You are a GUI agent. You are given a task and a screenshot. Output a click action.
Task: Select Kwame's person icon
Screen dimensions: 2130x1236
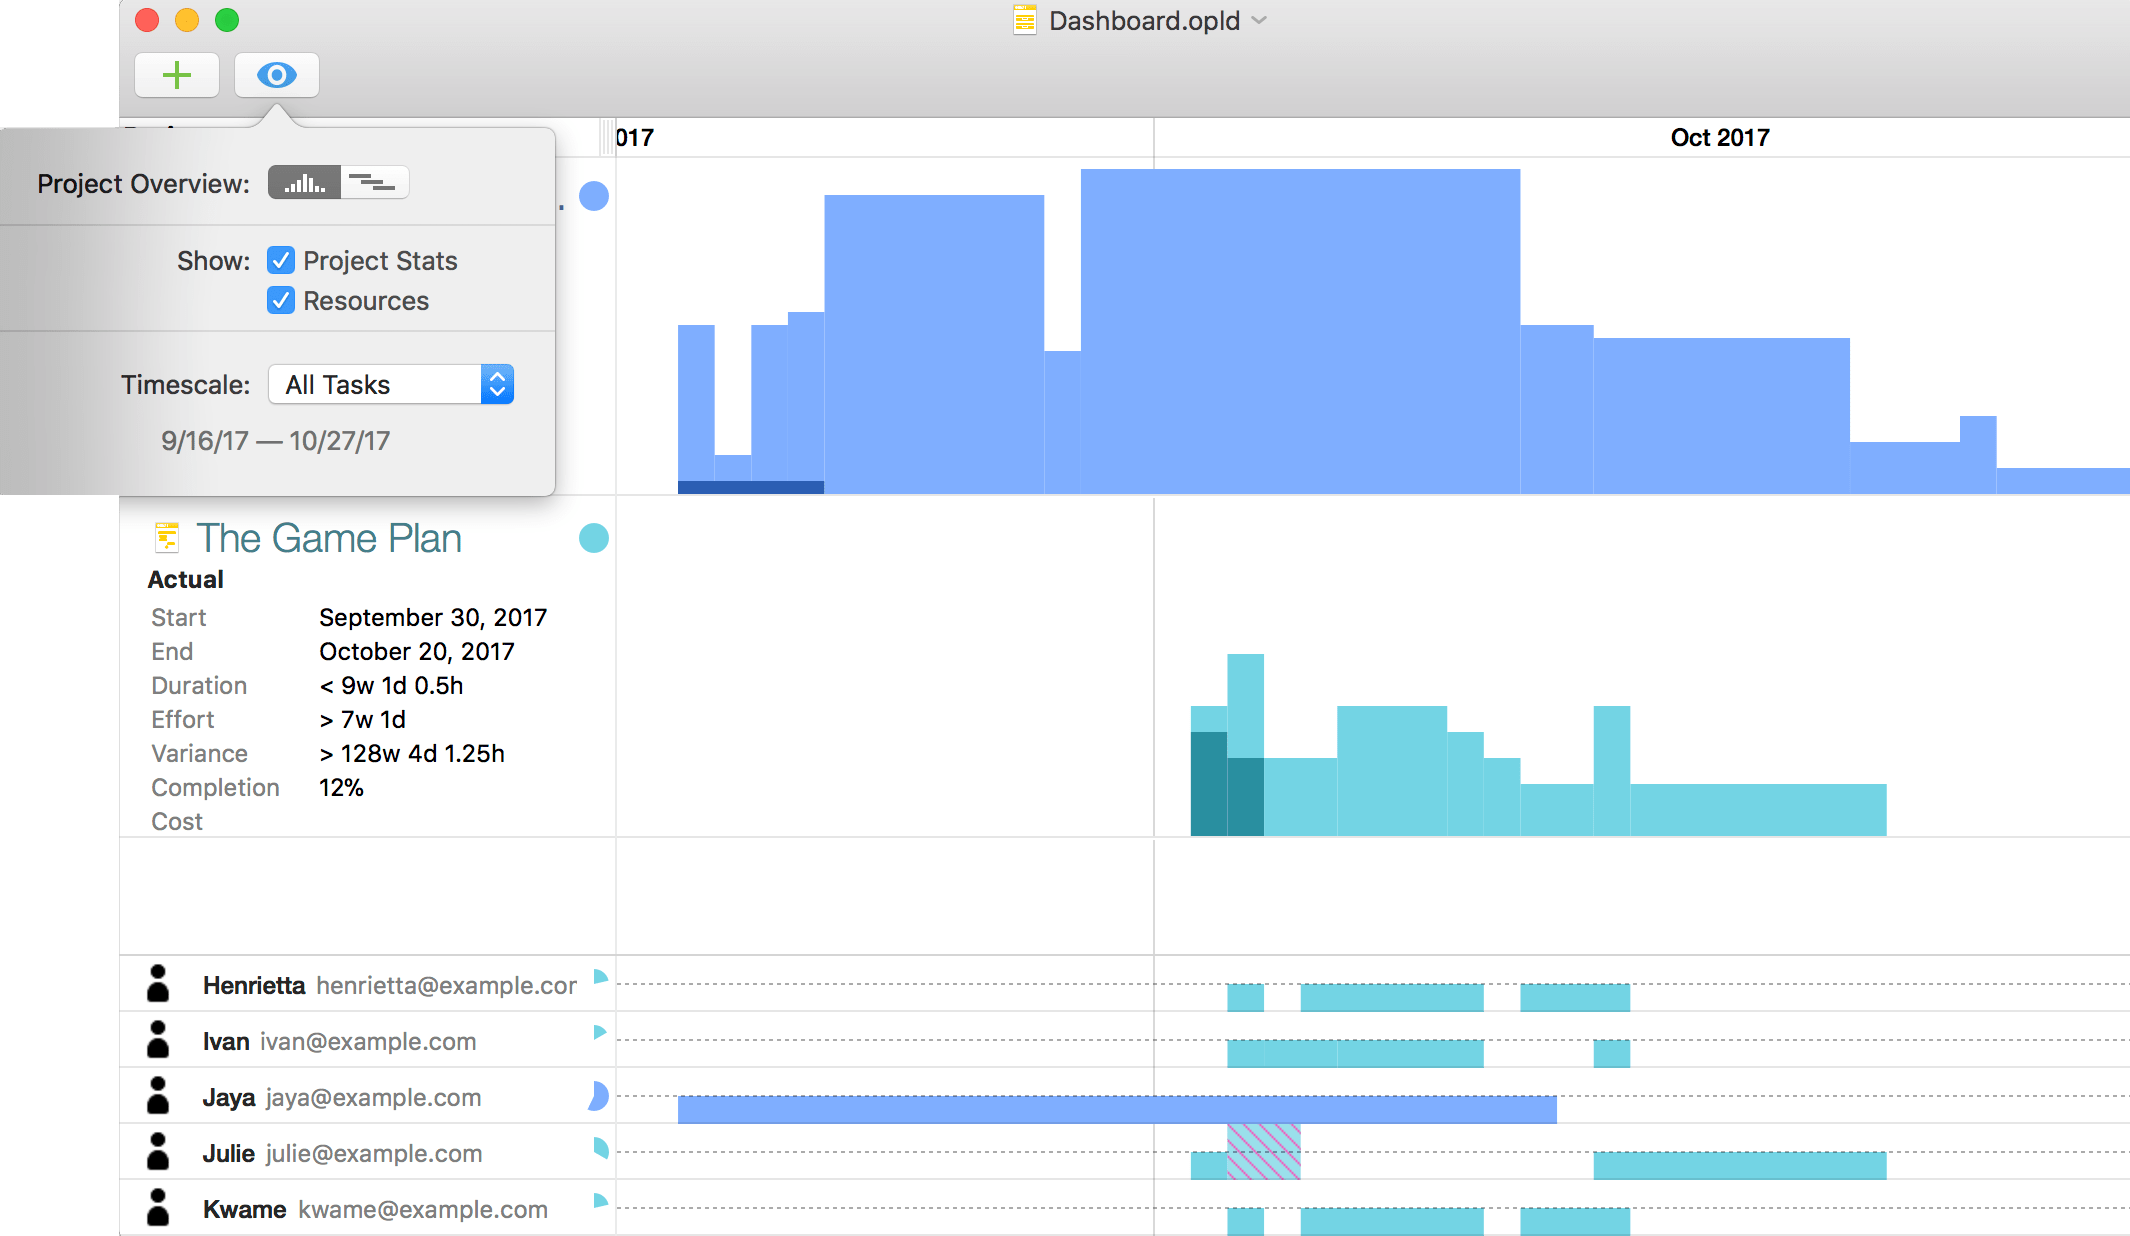[158, 1208]
